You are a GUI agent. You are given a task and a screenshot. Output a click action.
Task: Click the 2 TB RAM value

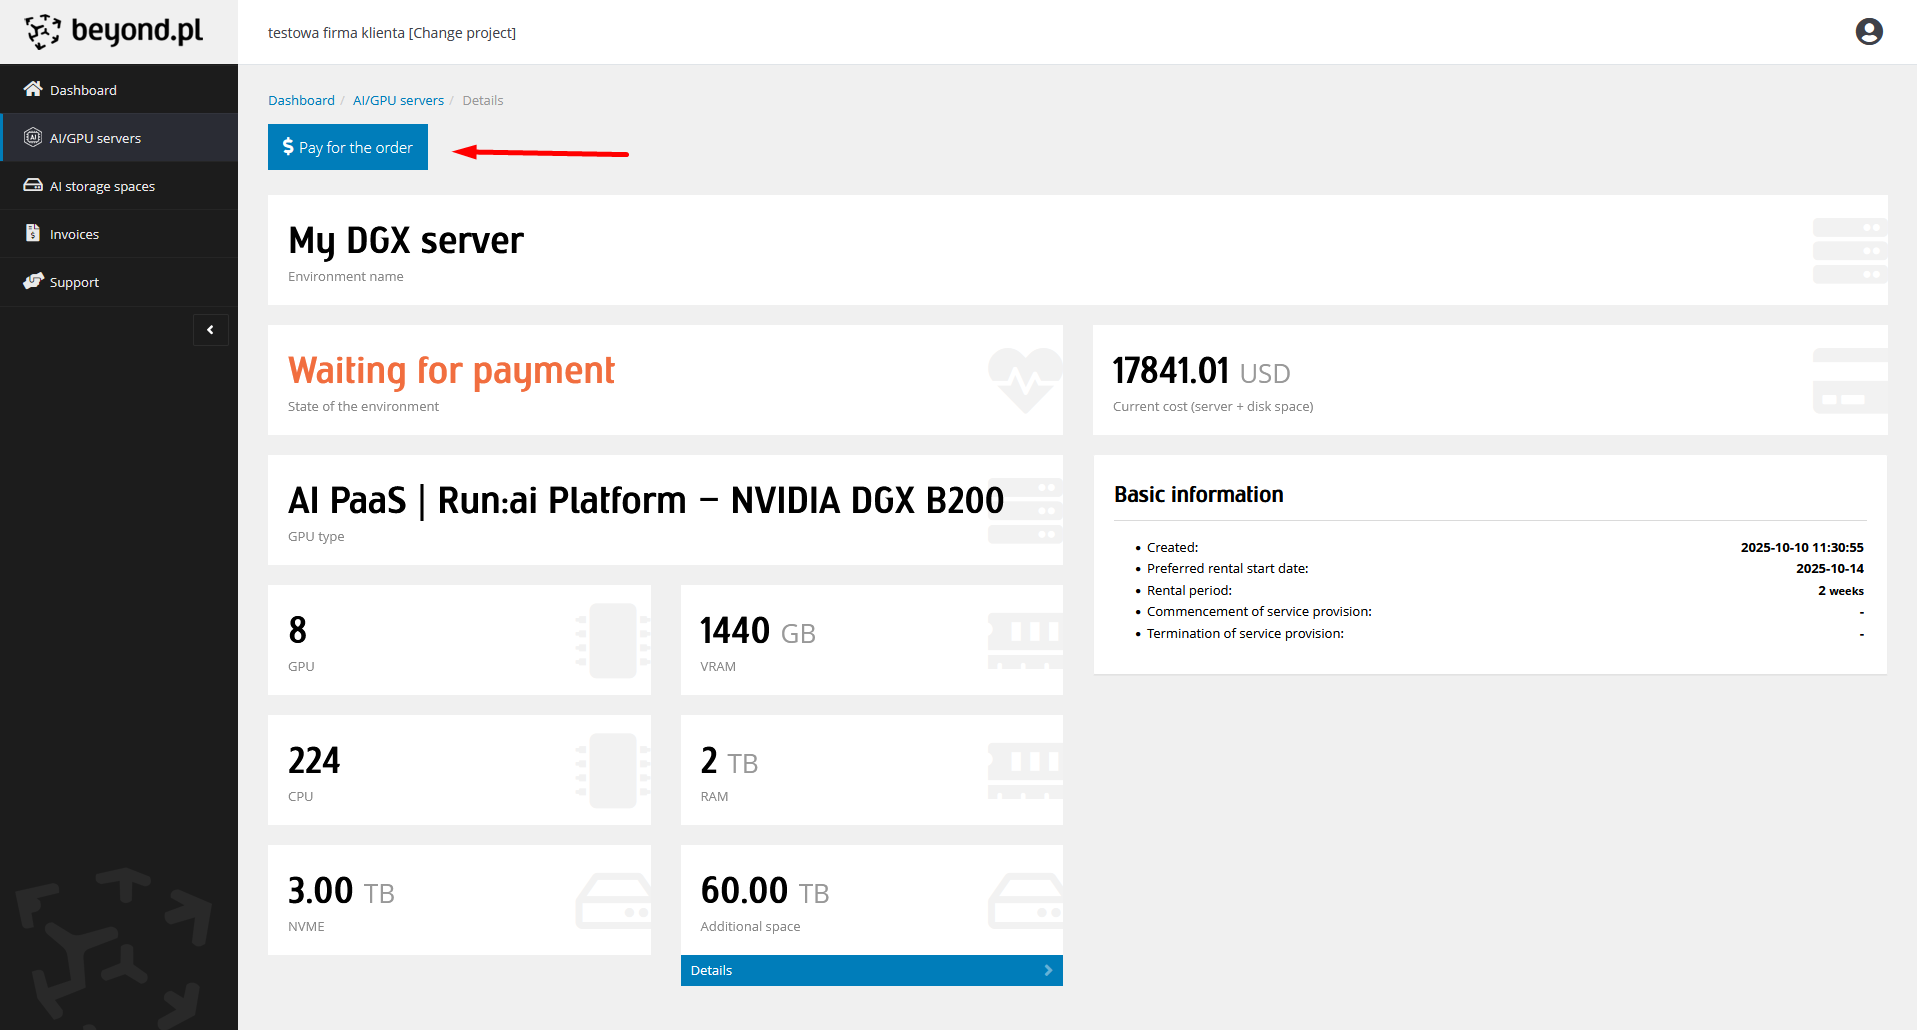729,761
